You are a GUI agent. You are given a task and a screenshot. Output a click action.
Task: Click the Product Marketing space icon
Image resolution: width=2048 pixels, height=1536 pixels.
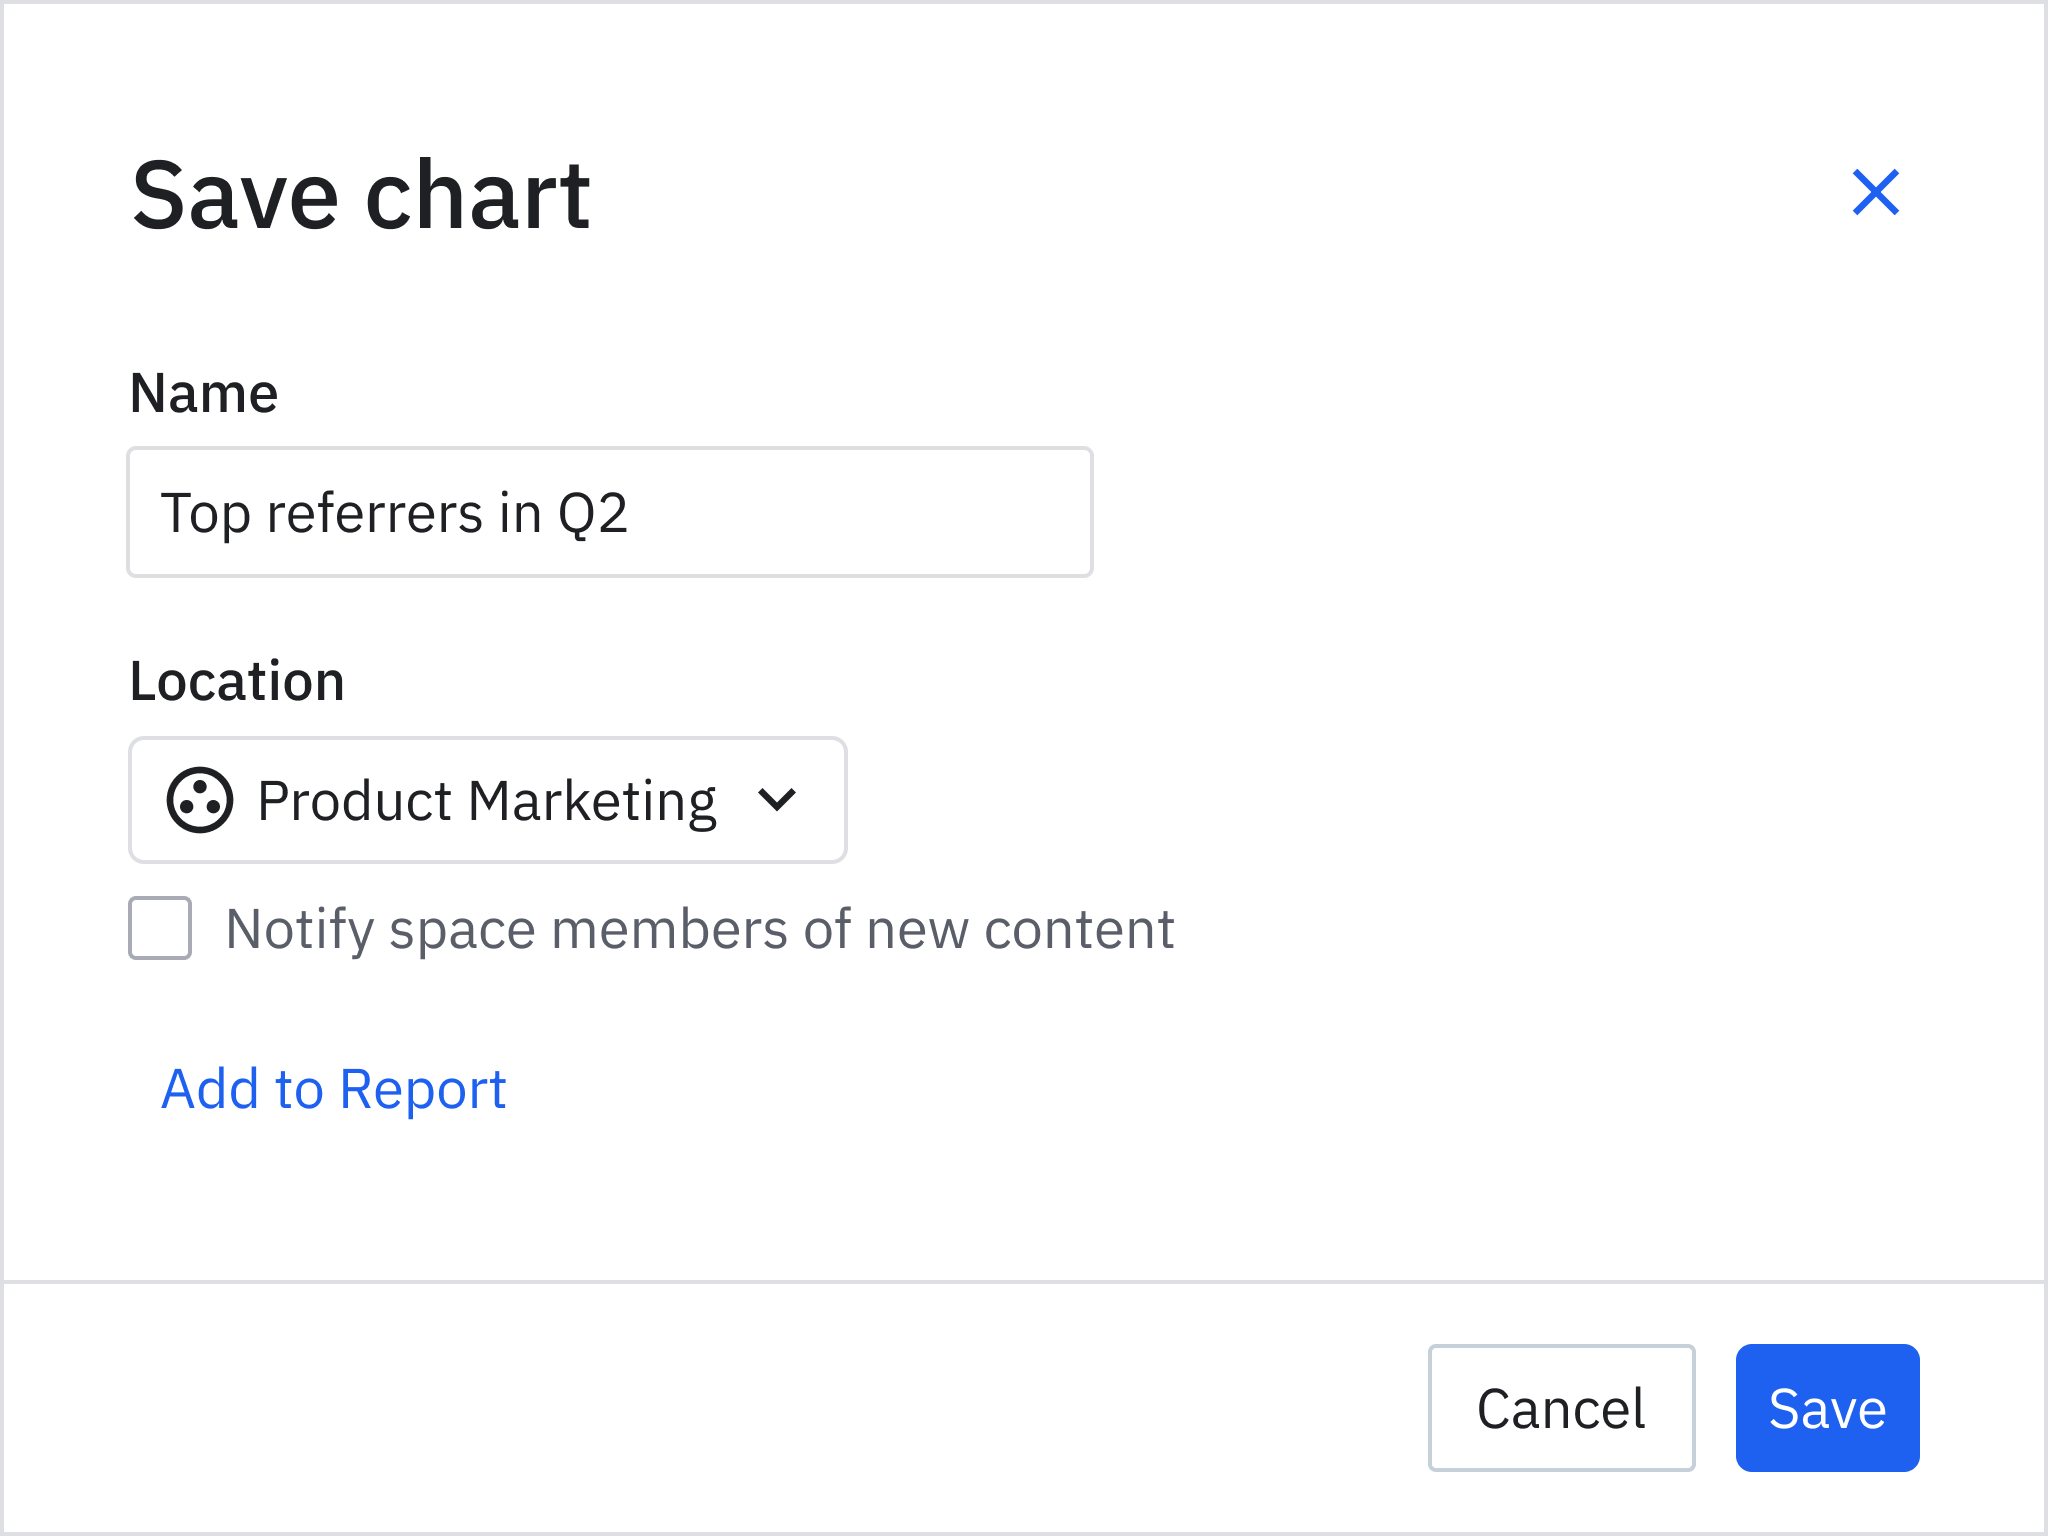[200, 800]
